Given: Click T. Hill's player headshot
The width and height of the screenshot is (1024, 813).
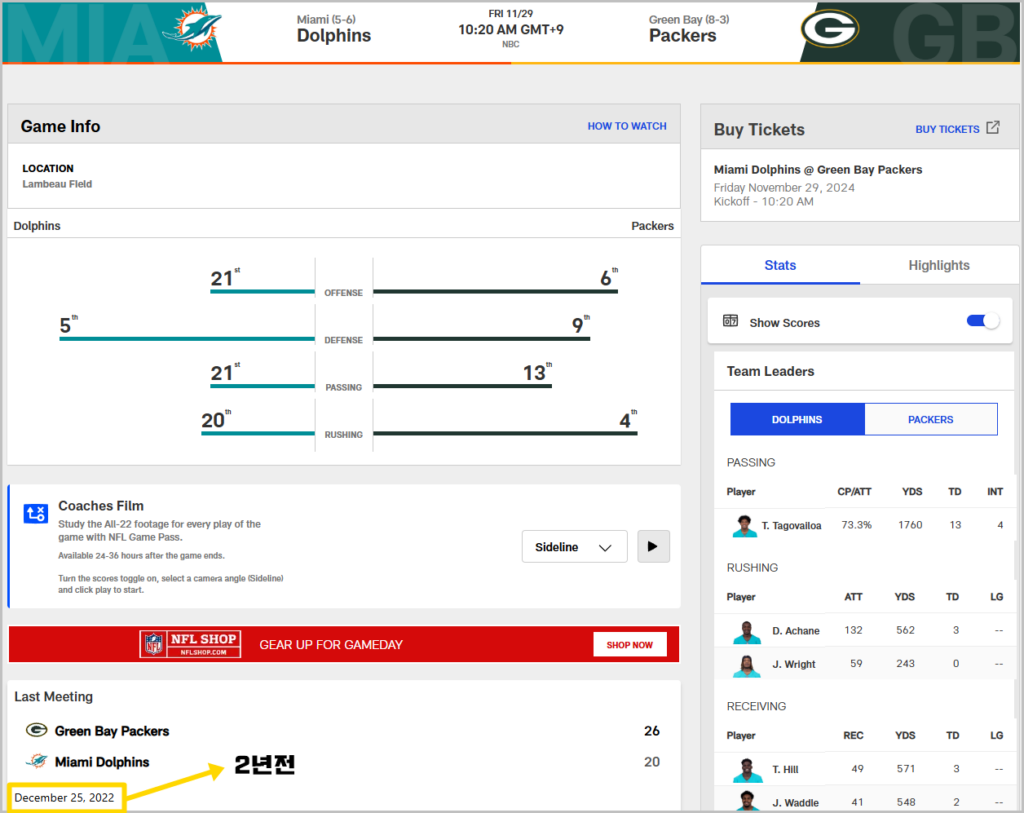Looking at the screenshot, I should (x=747, y=770).
